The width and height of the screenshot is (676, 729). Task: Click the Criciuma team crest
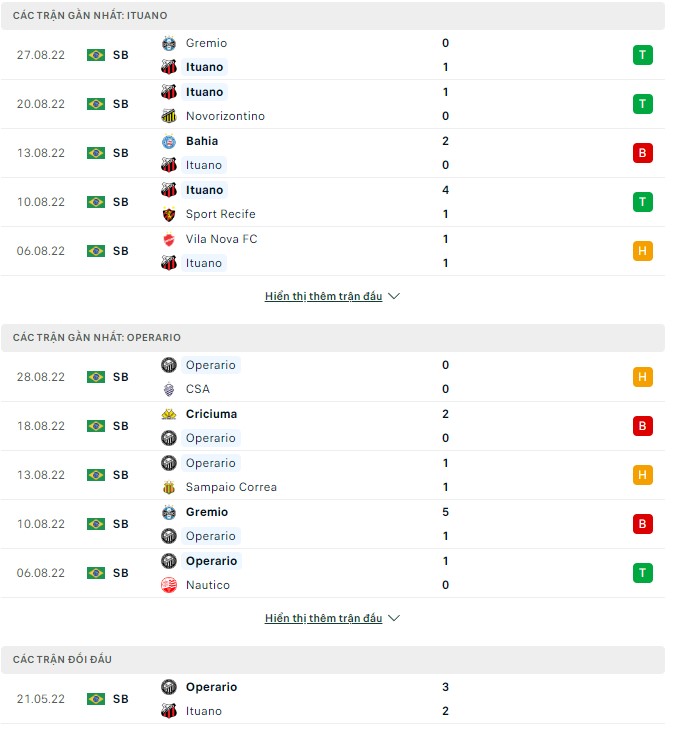tap(168, 414)
